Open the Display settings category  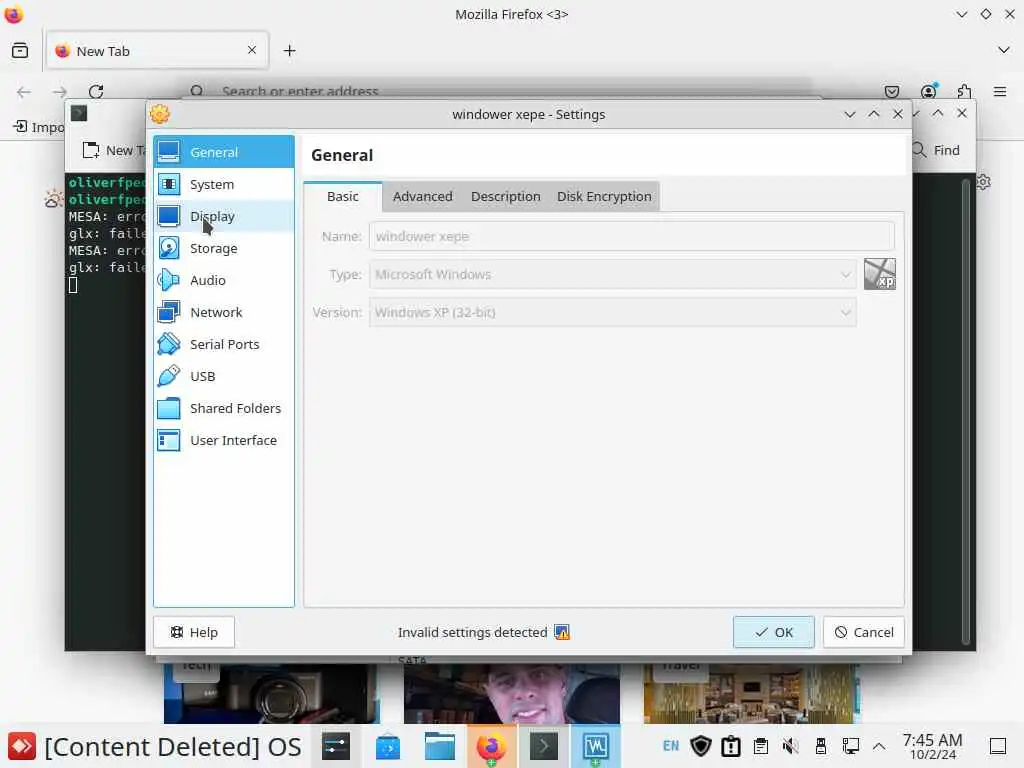[224, 216]
